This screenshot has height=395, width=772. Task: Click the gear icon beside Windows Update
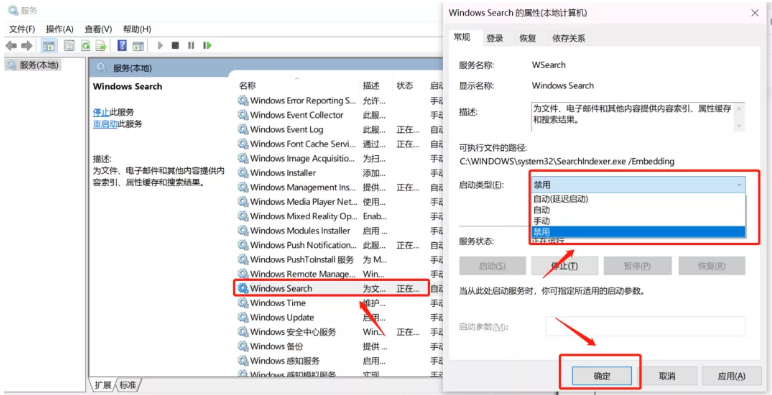243,317
